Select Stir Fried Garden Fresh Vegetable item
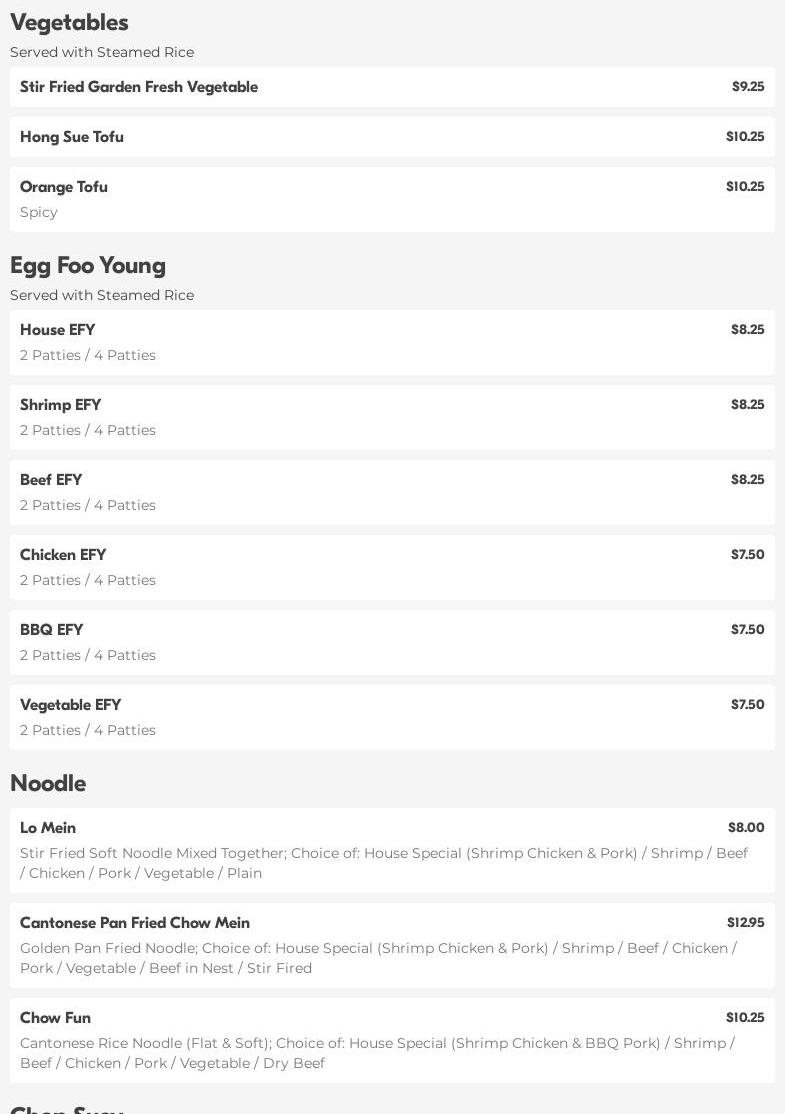The image size is (785, 1114). point(139,87)
